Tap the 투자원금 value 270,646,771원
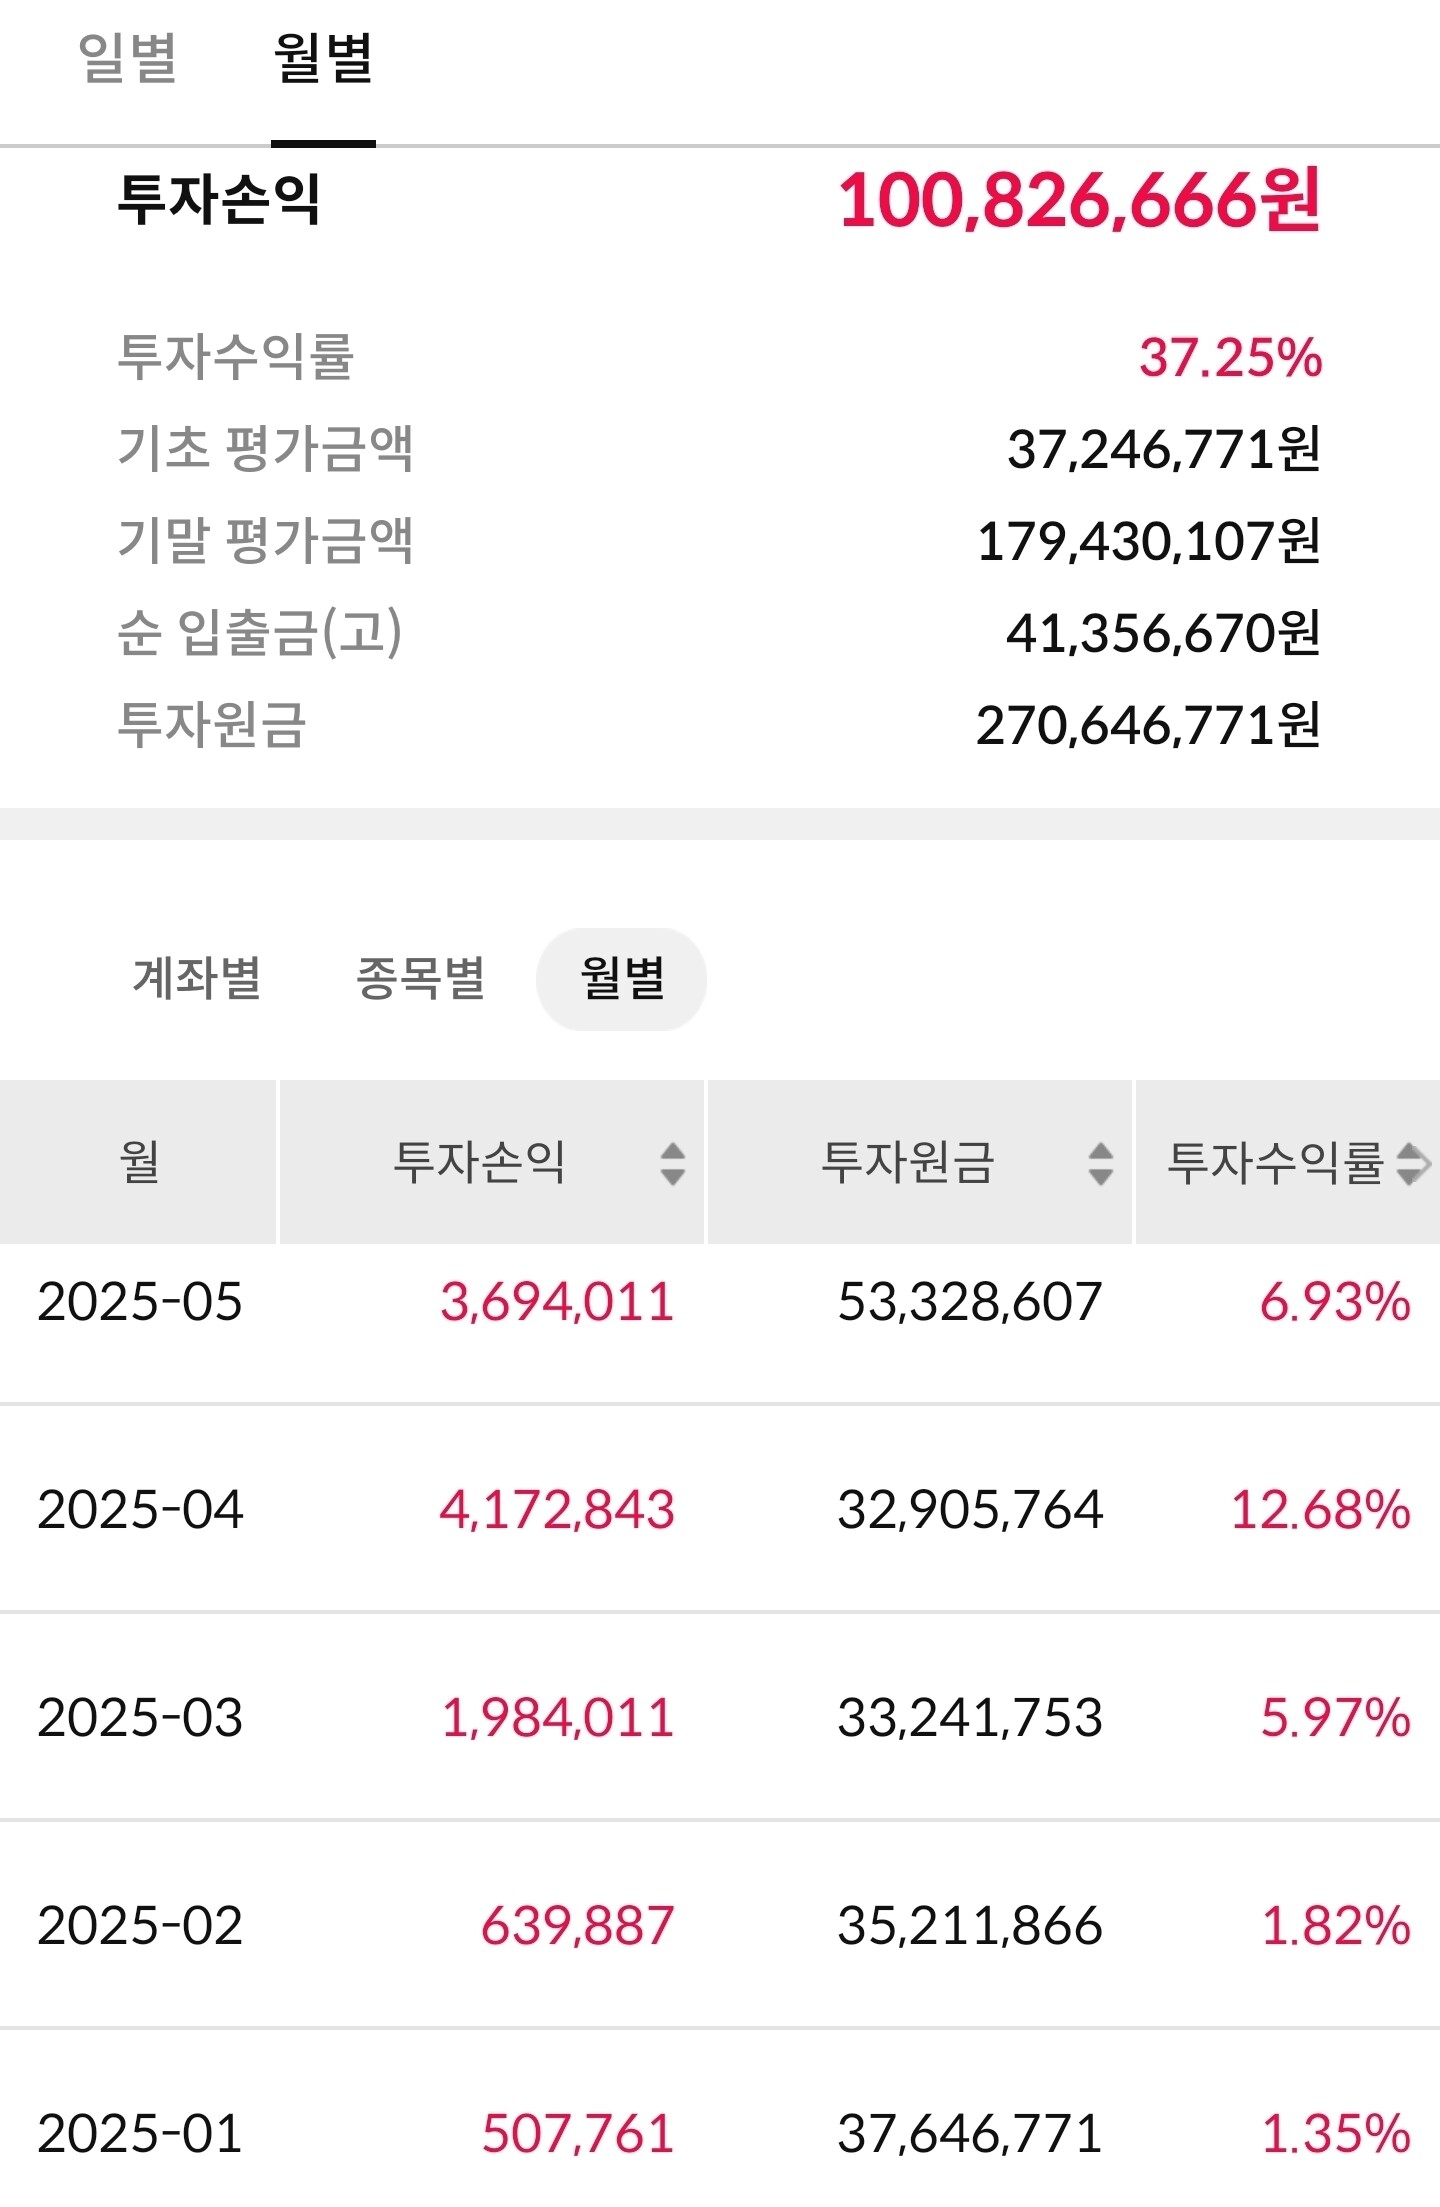The width and height of the screenshot is (1440, 2207). [1148, 725]
